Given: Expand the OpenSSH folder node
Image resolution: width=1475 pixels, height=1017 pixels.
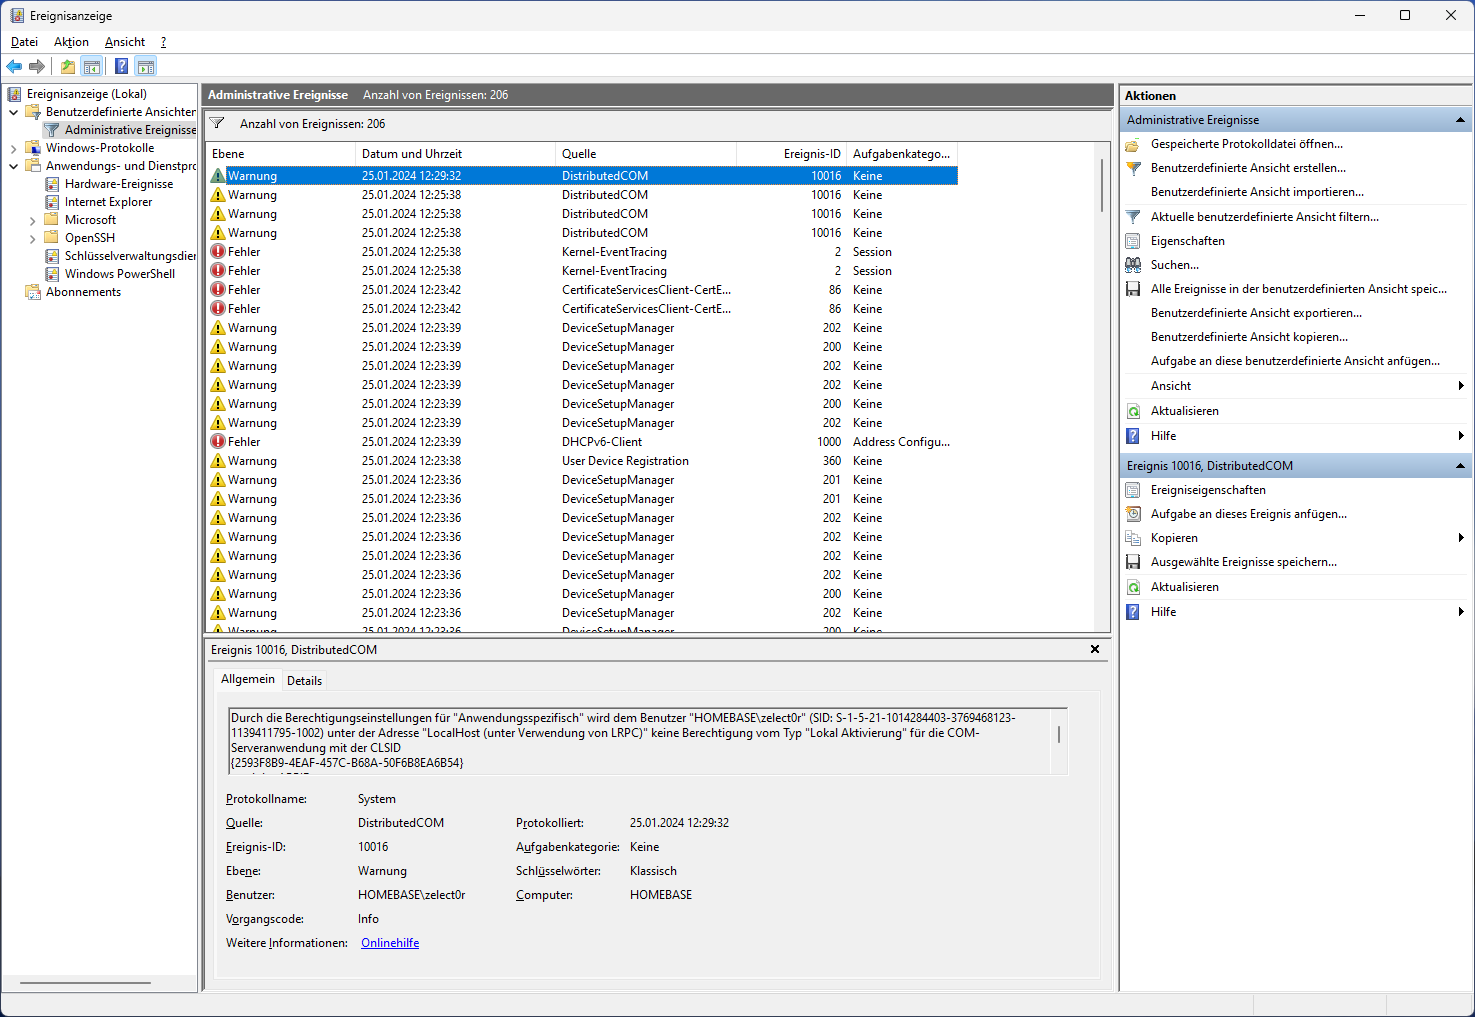Looking at the screenshot, I should click(33, 238).
